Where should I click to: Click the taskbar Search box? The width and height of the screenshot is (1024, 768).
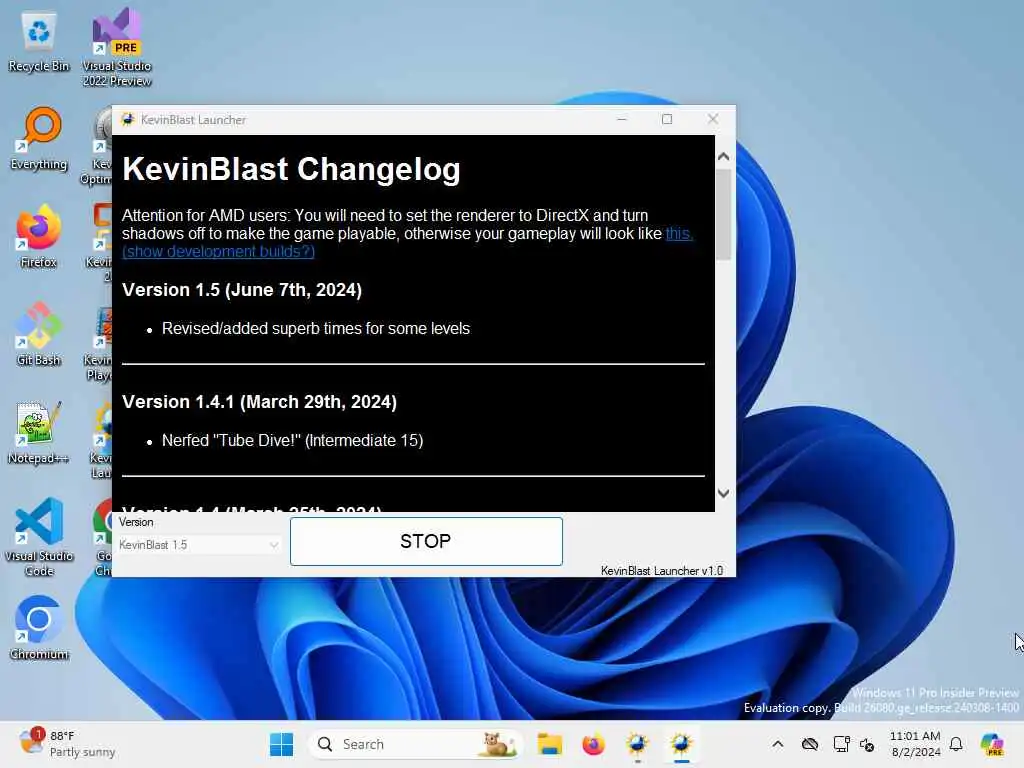pyautogui.click(x=415, y=744)
